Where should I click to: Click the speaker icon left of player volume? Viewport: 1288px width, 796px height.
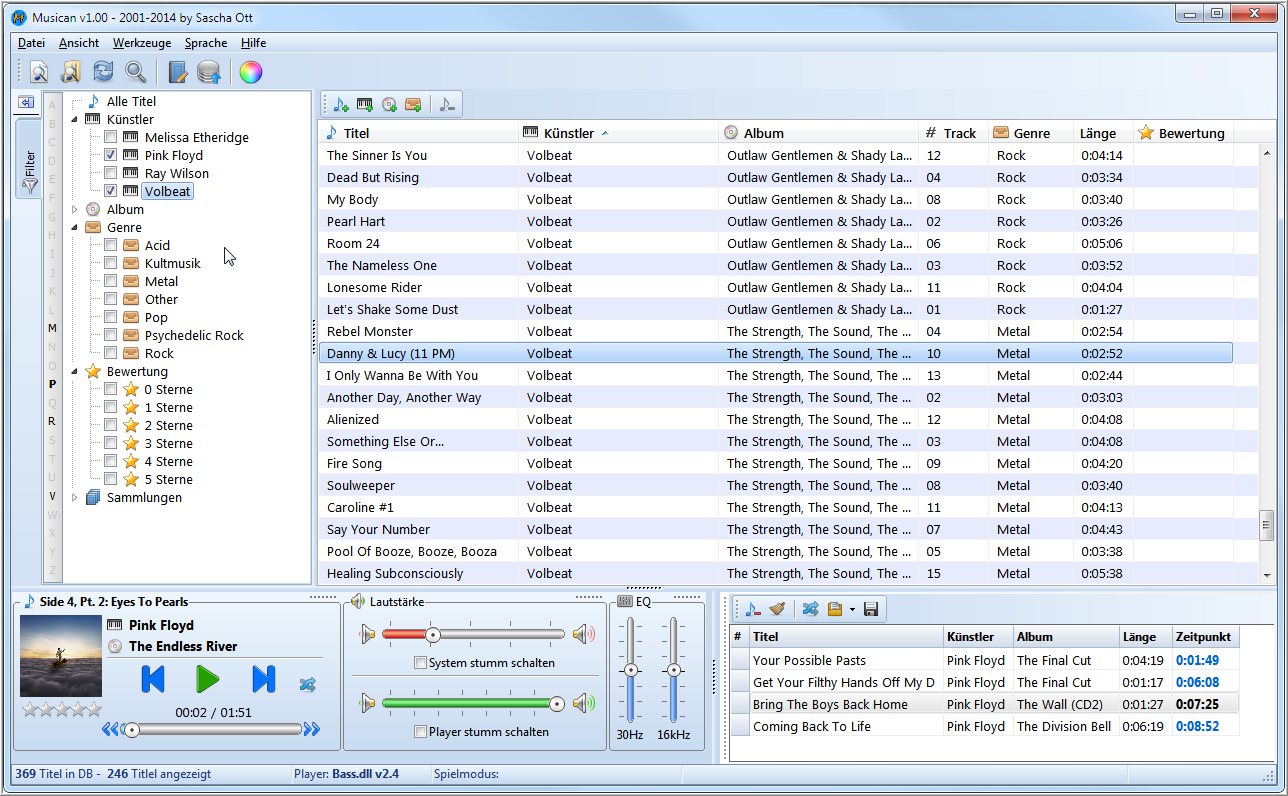(x=369, y=704)
